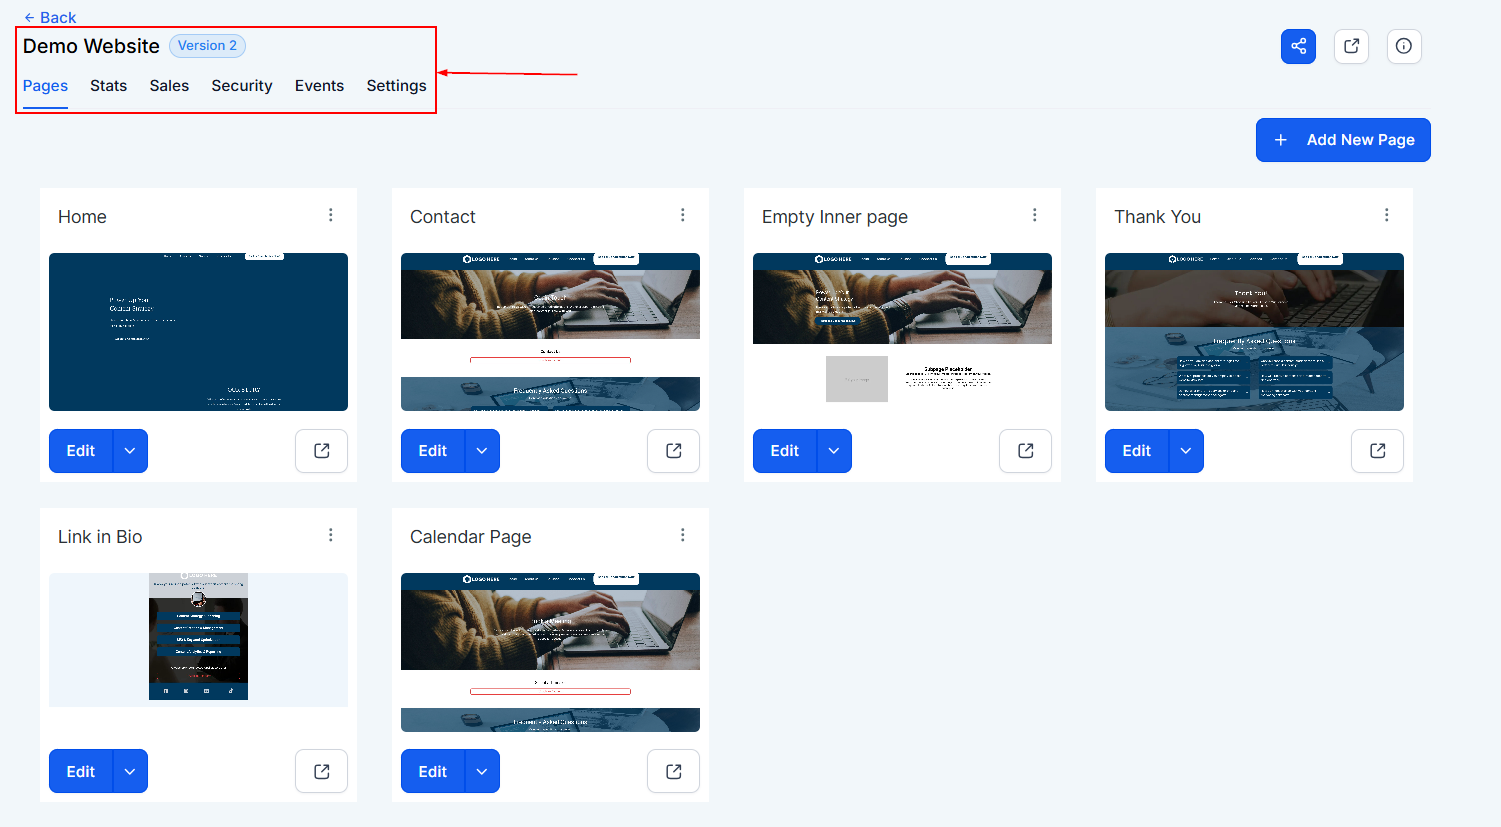Expand Edit dropdown on Empty Inner page
Viewport: 1501px width, 827px height.
click(834, 451)
